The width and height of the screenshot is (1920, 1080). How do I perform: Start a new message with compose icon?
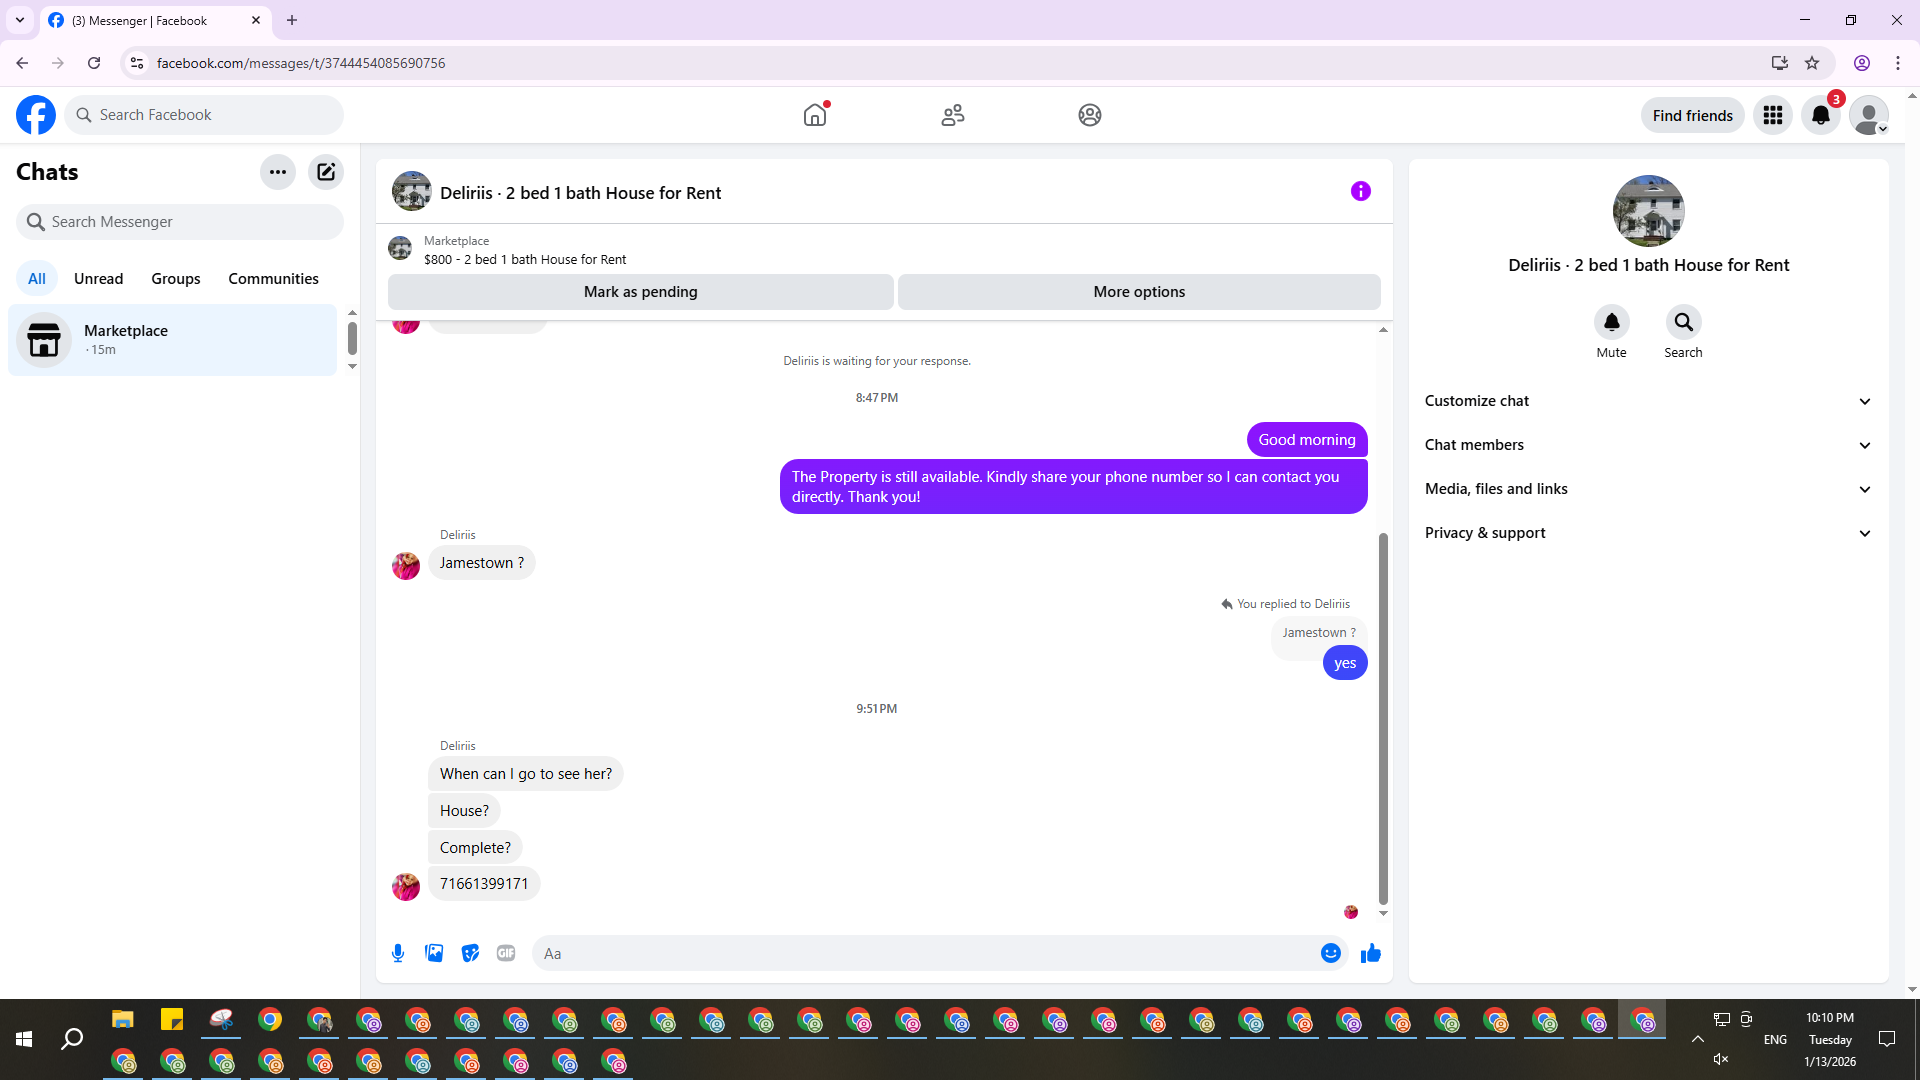[326, 172]
